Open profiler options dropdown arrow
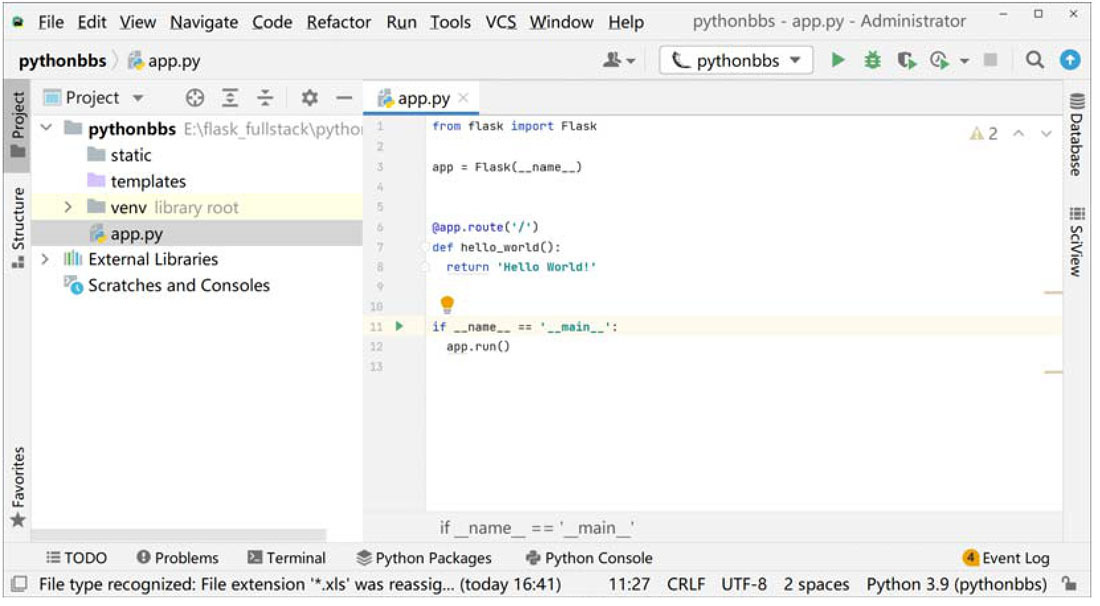Screen dimensions: 1100x606 tap(965, 61)
